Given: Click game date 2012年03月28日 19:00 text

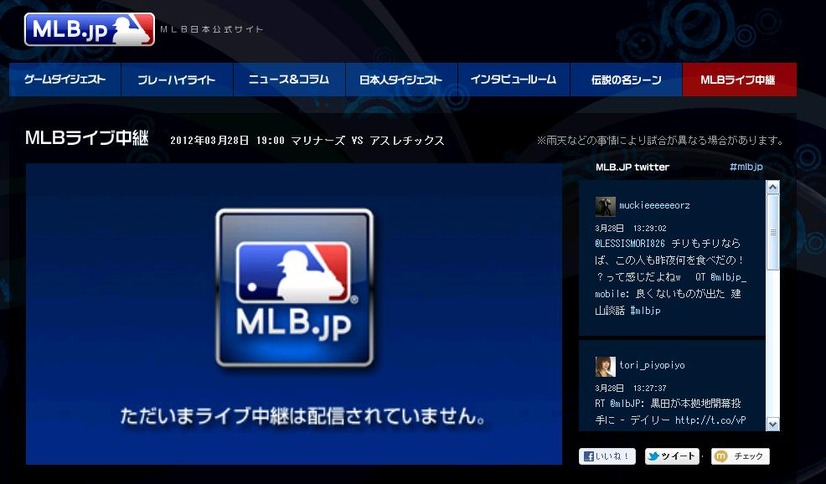Looking at the screenshot, I should click(x=228, y=141).
